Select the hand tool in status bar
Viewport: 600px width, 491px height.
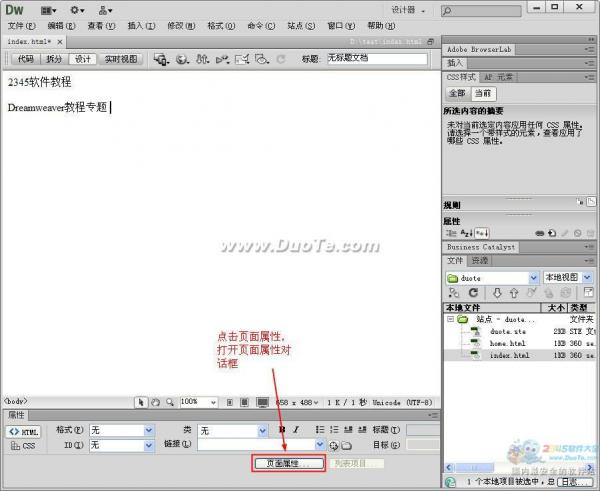155,402
